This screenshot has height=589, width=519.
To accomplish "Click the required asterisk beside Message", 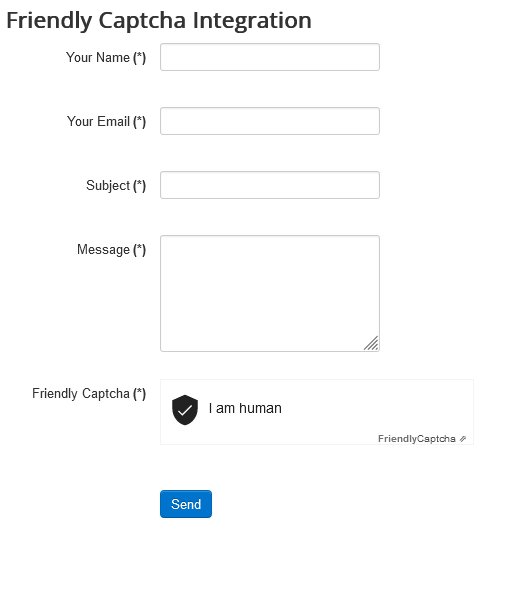I will (139, 249).
